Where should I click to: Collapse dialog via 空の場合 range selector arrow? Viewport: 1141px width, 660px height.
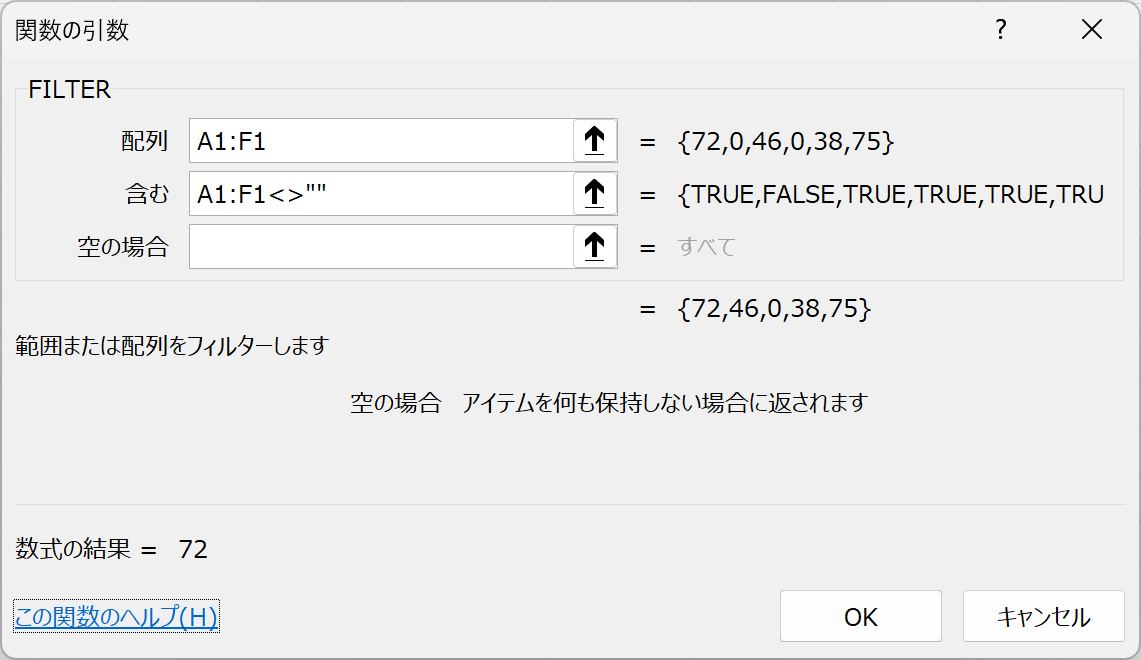[x=595, y=247]
